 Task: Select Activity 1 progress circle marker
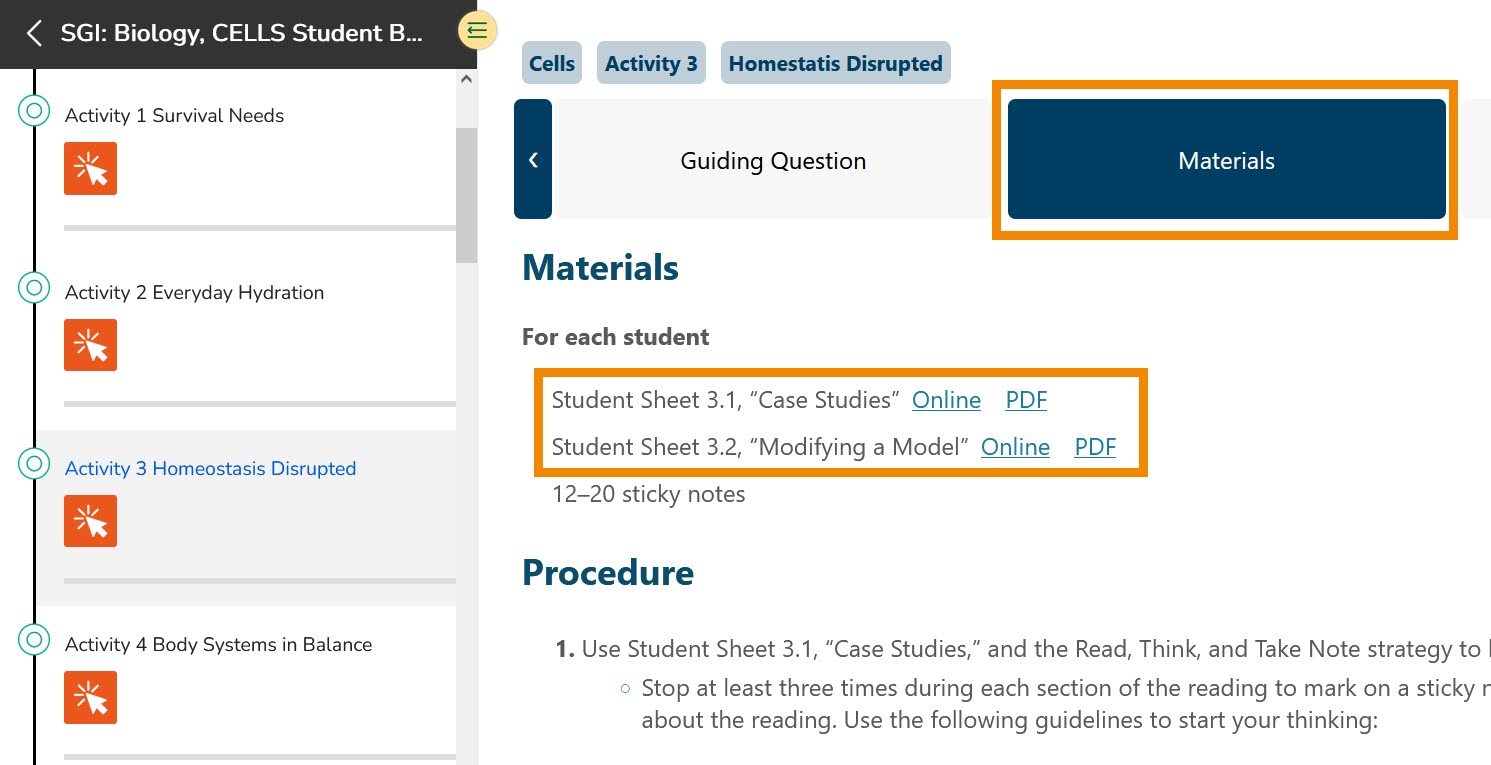(x=34, y=111)
